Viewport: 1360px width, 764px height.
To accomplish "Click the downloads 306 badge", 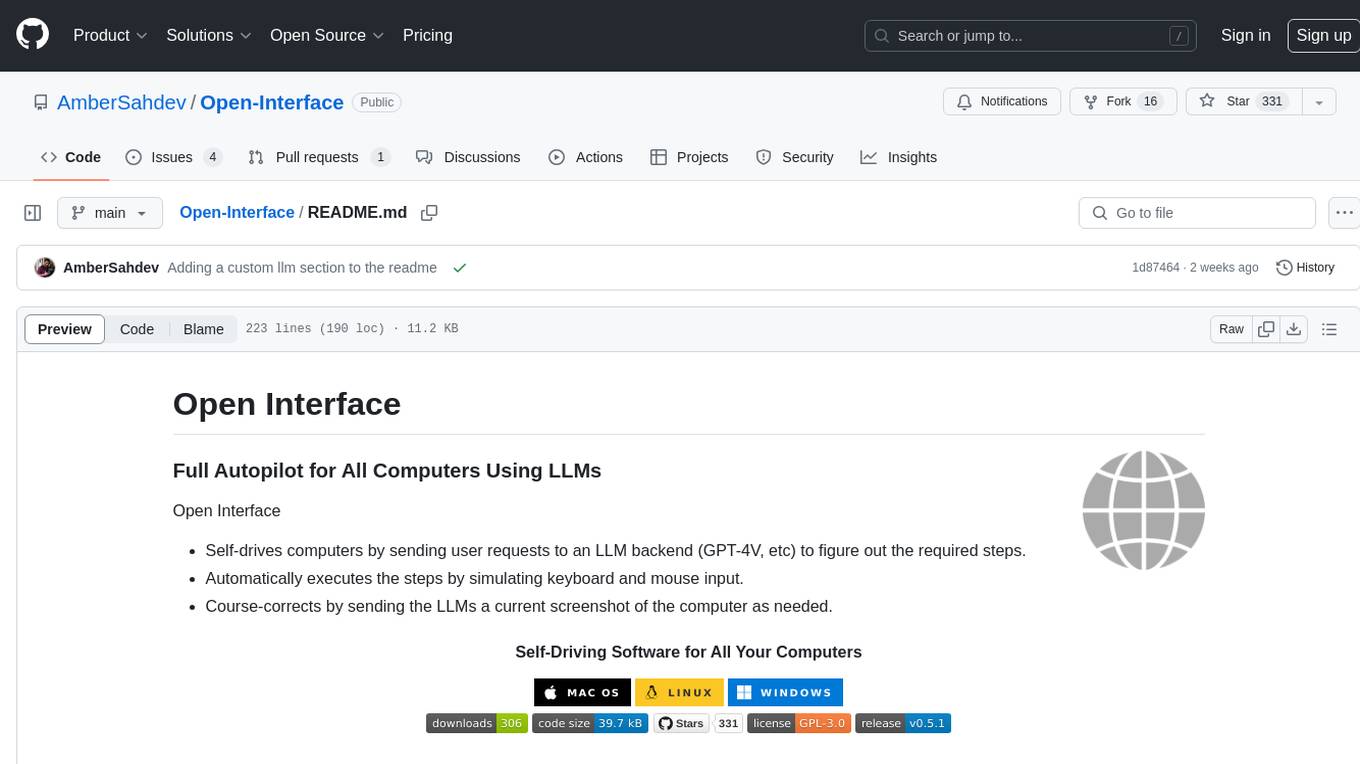I will (476, 723).
